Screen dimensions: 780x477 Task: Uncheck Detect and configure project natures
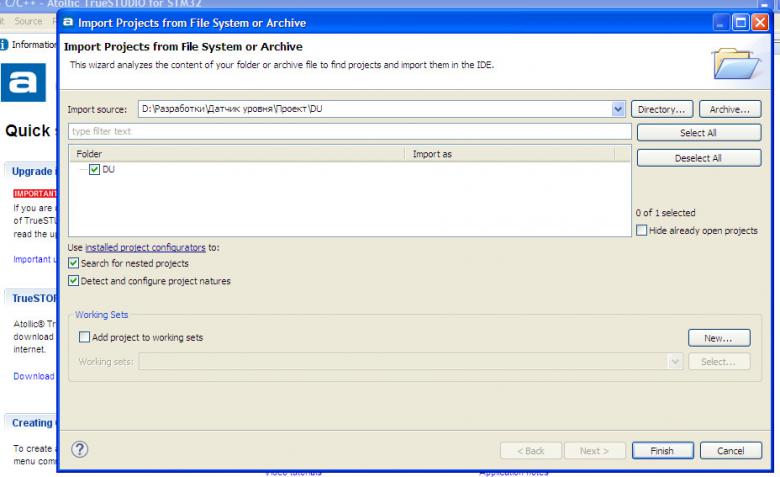point(74,281)
